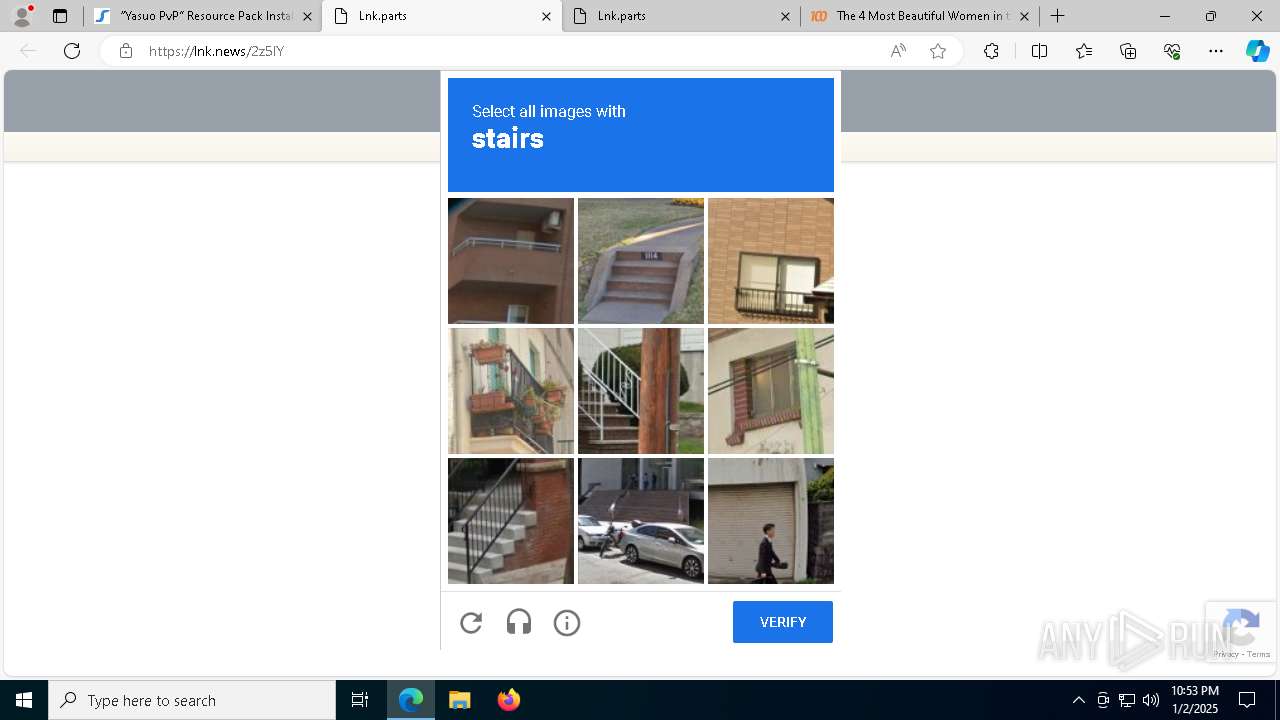Open the captcha info help icon
The image size is (1280, 720).
(567, 623)
